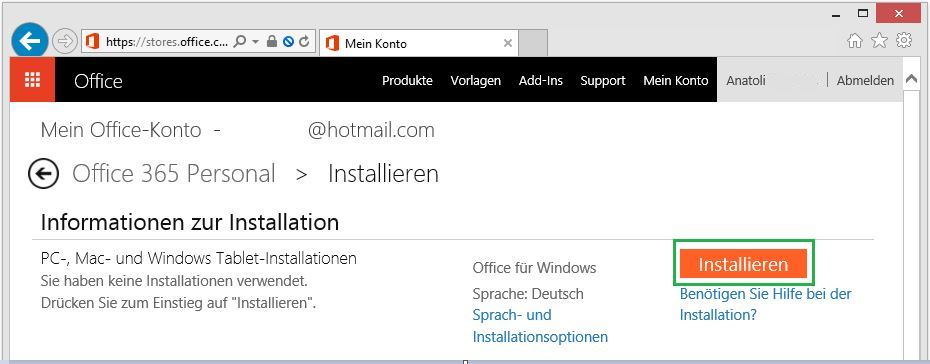Viewport: 930px width, 364px height.
Task: Click the Informationen zur Installation heading
Action: coord(190,222)
